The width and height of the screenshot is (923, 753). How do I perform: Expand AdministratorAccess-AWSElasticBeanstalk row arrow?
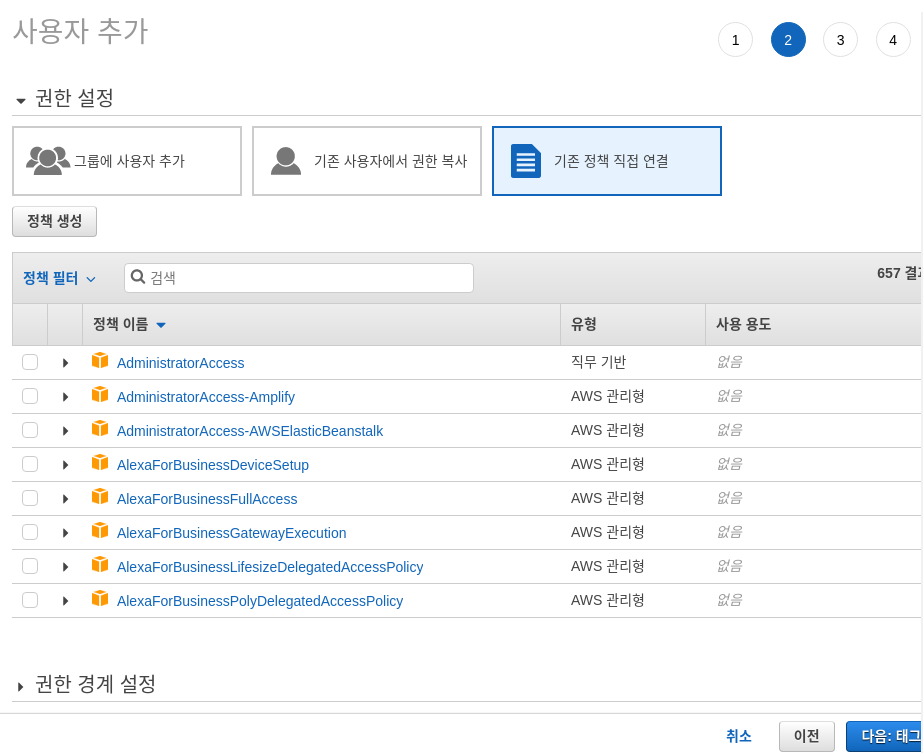coord(65,431)
